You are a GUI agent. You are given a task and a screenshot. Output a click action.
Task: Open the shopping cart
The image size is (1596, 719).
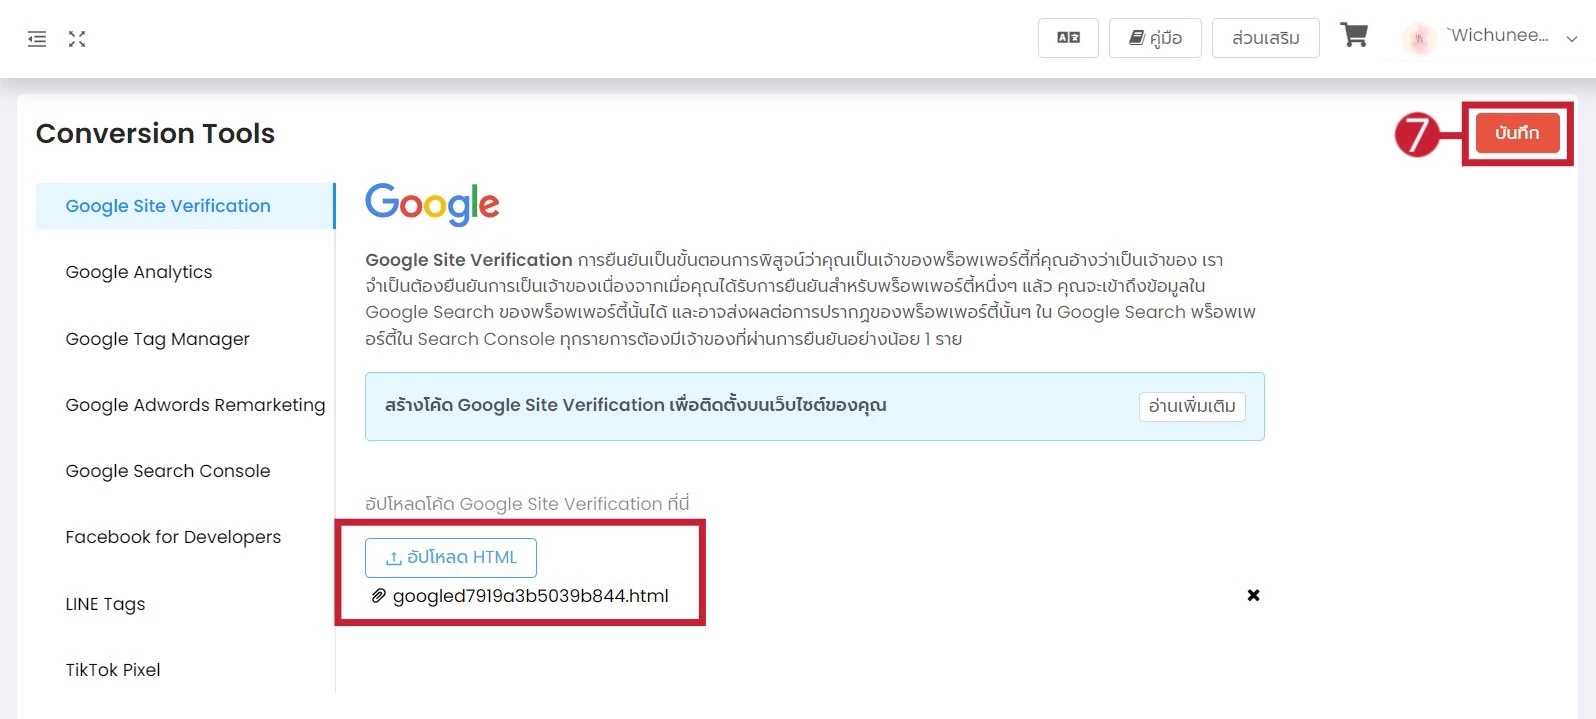coord(1354,36)
